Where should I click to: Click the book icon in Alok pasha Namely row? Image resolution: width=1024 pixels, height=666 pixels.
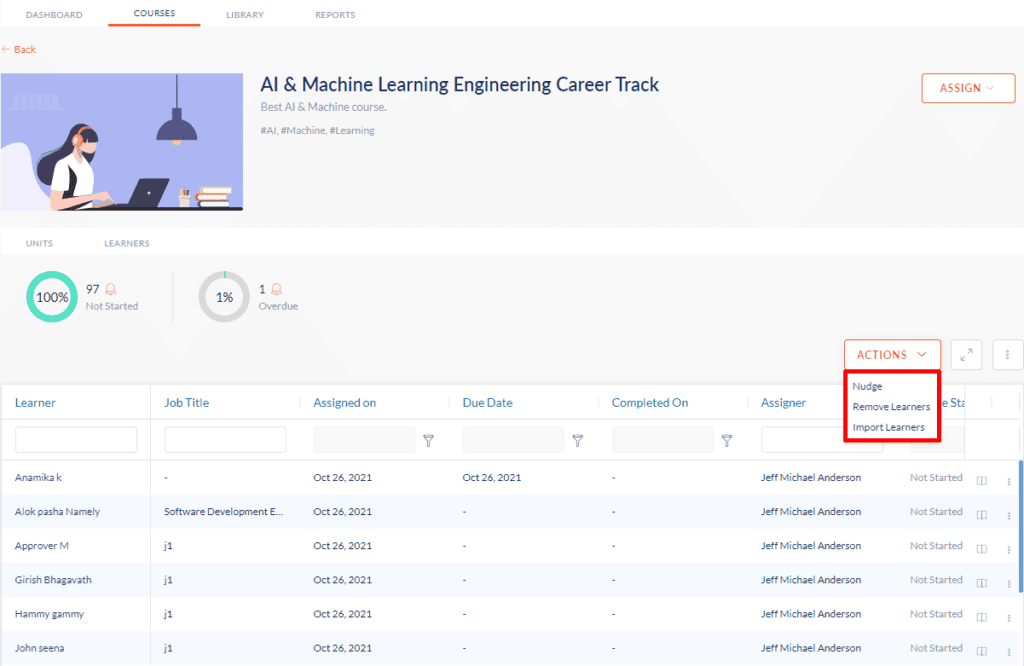coord(982,515)
